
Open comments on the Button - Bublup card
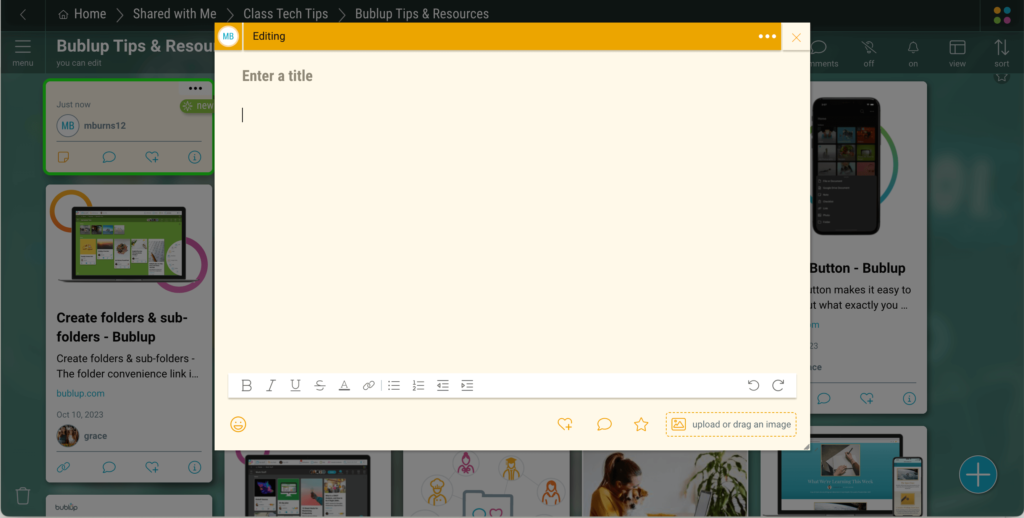tap(824, 398)
